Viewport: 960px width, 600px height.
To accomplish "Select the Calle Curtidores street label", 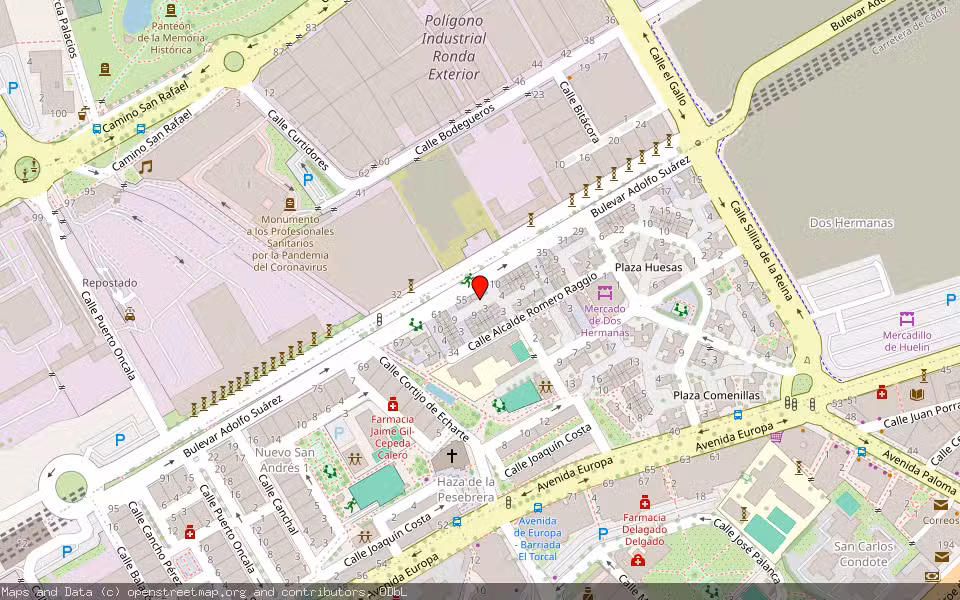I will coord(298,140).
